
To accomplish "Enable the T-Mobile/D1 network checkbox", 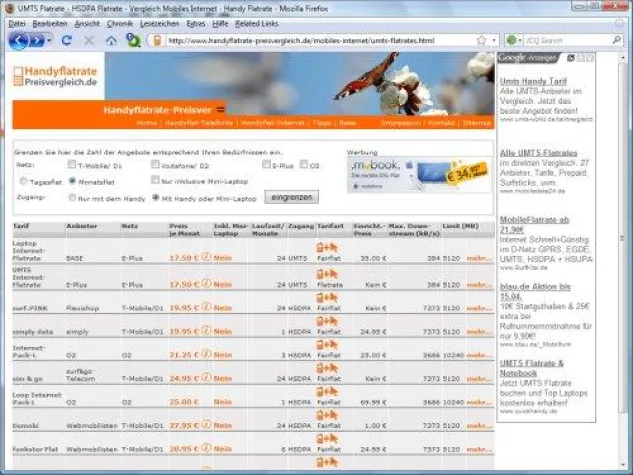I will [72, 164].
